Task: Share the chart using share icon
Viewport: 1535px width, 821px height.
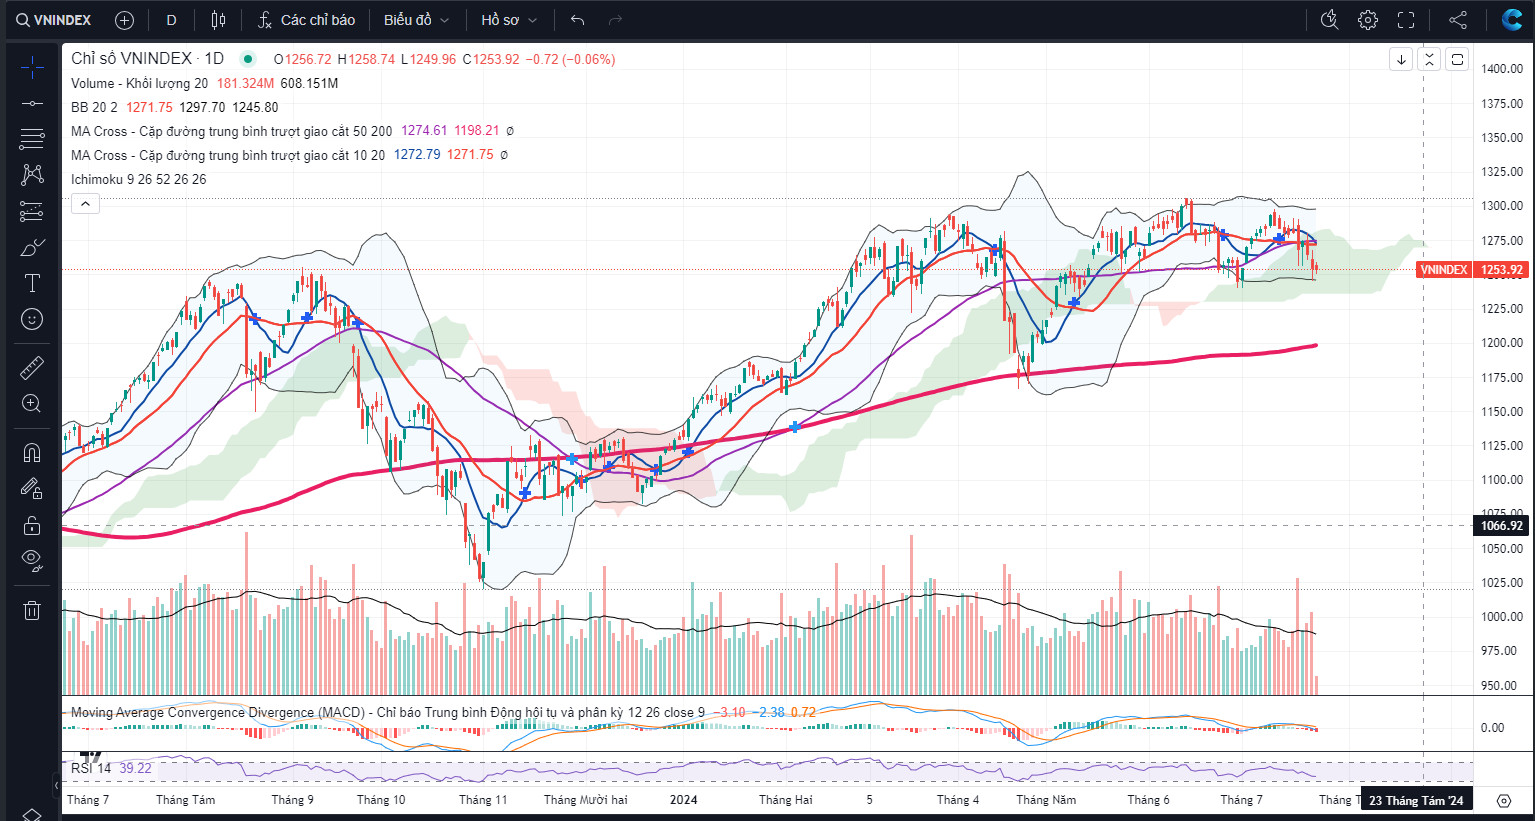Action: [1458, 20]
